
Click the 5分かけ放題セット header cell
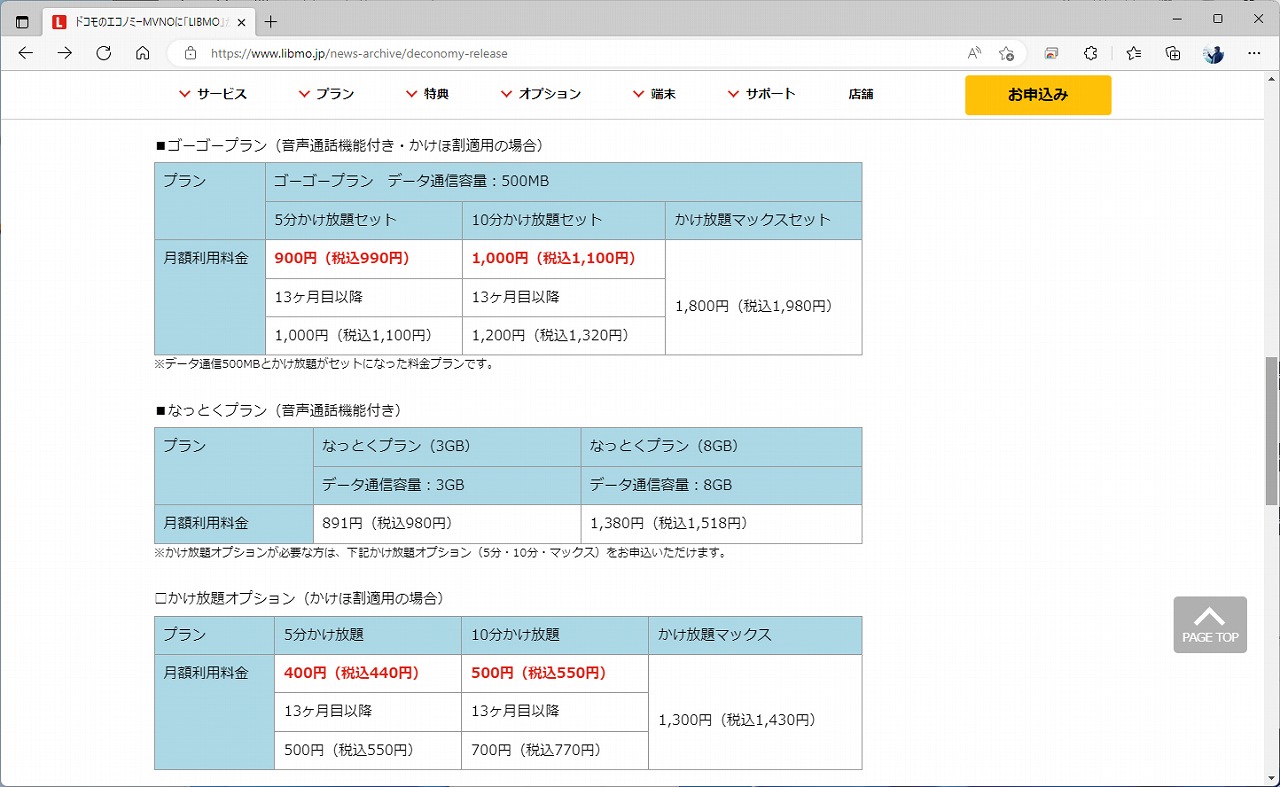coord(363,220)
